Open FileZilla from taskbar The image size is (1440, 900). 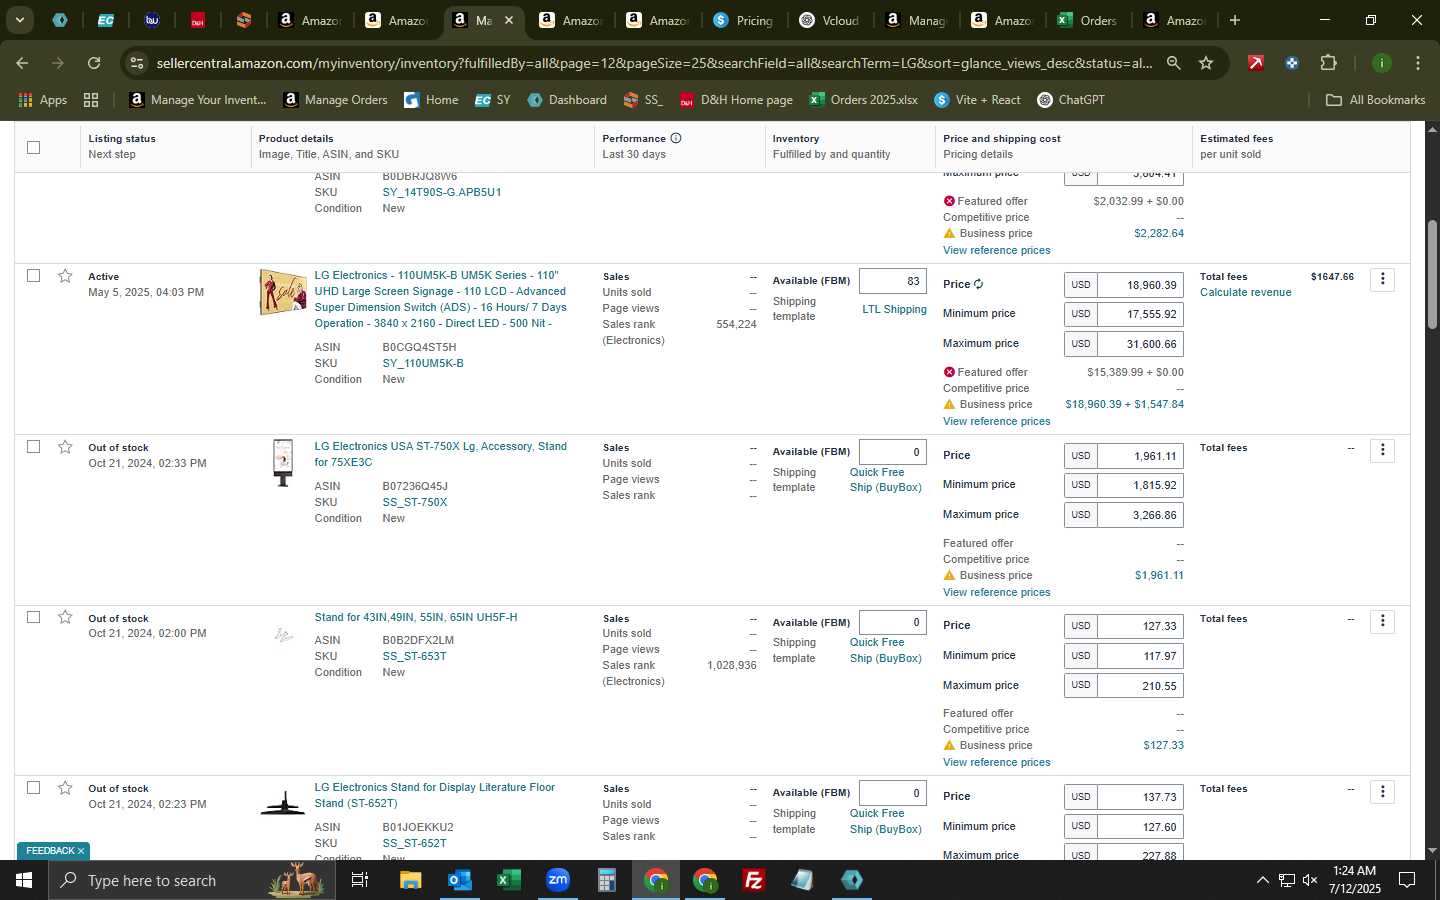click(x=754, y=880)
